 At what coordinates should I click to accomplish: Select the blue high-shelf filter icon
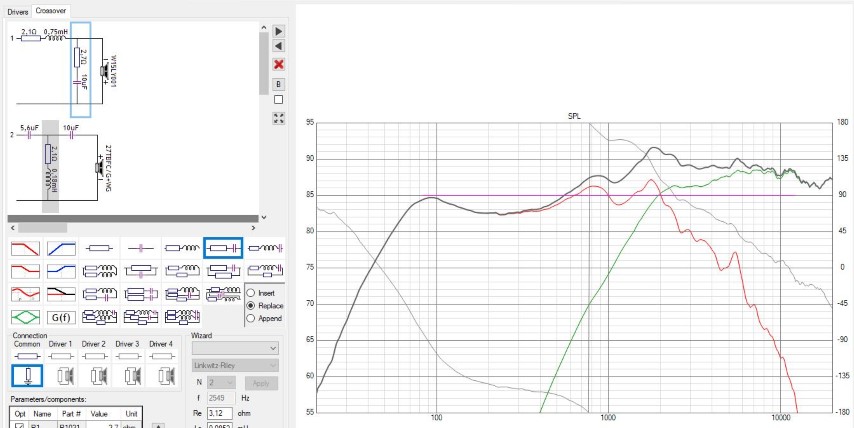(61, 271)
